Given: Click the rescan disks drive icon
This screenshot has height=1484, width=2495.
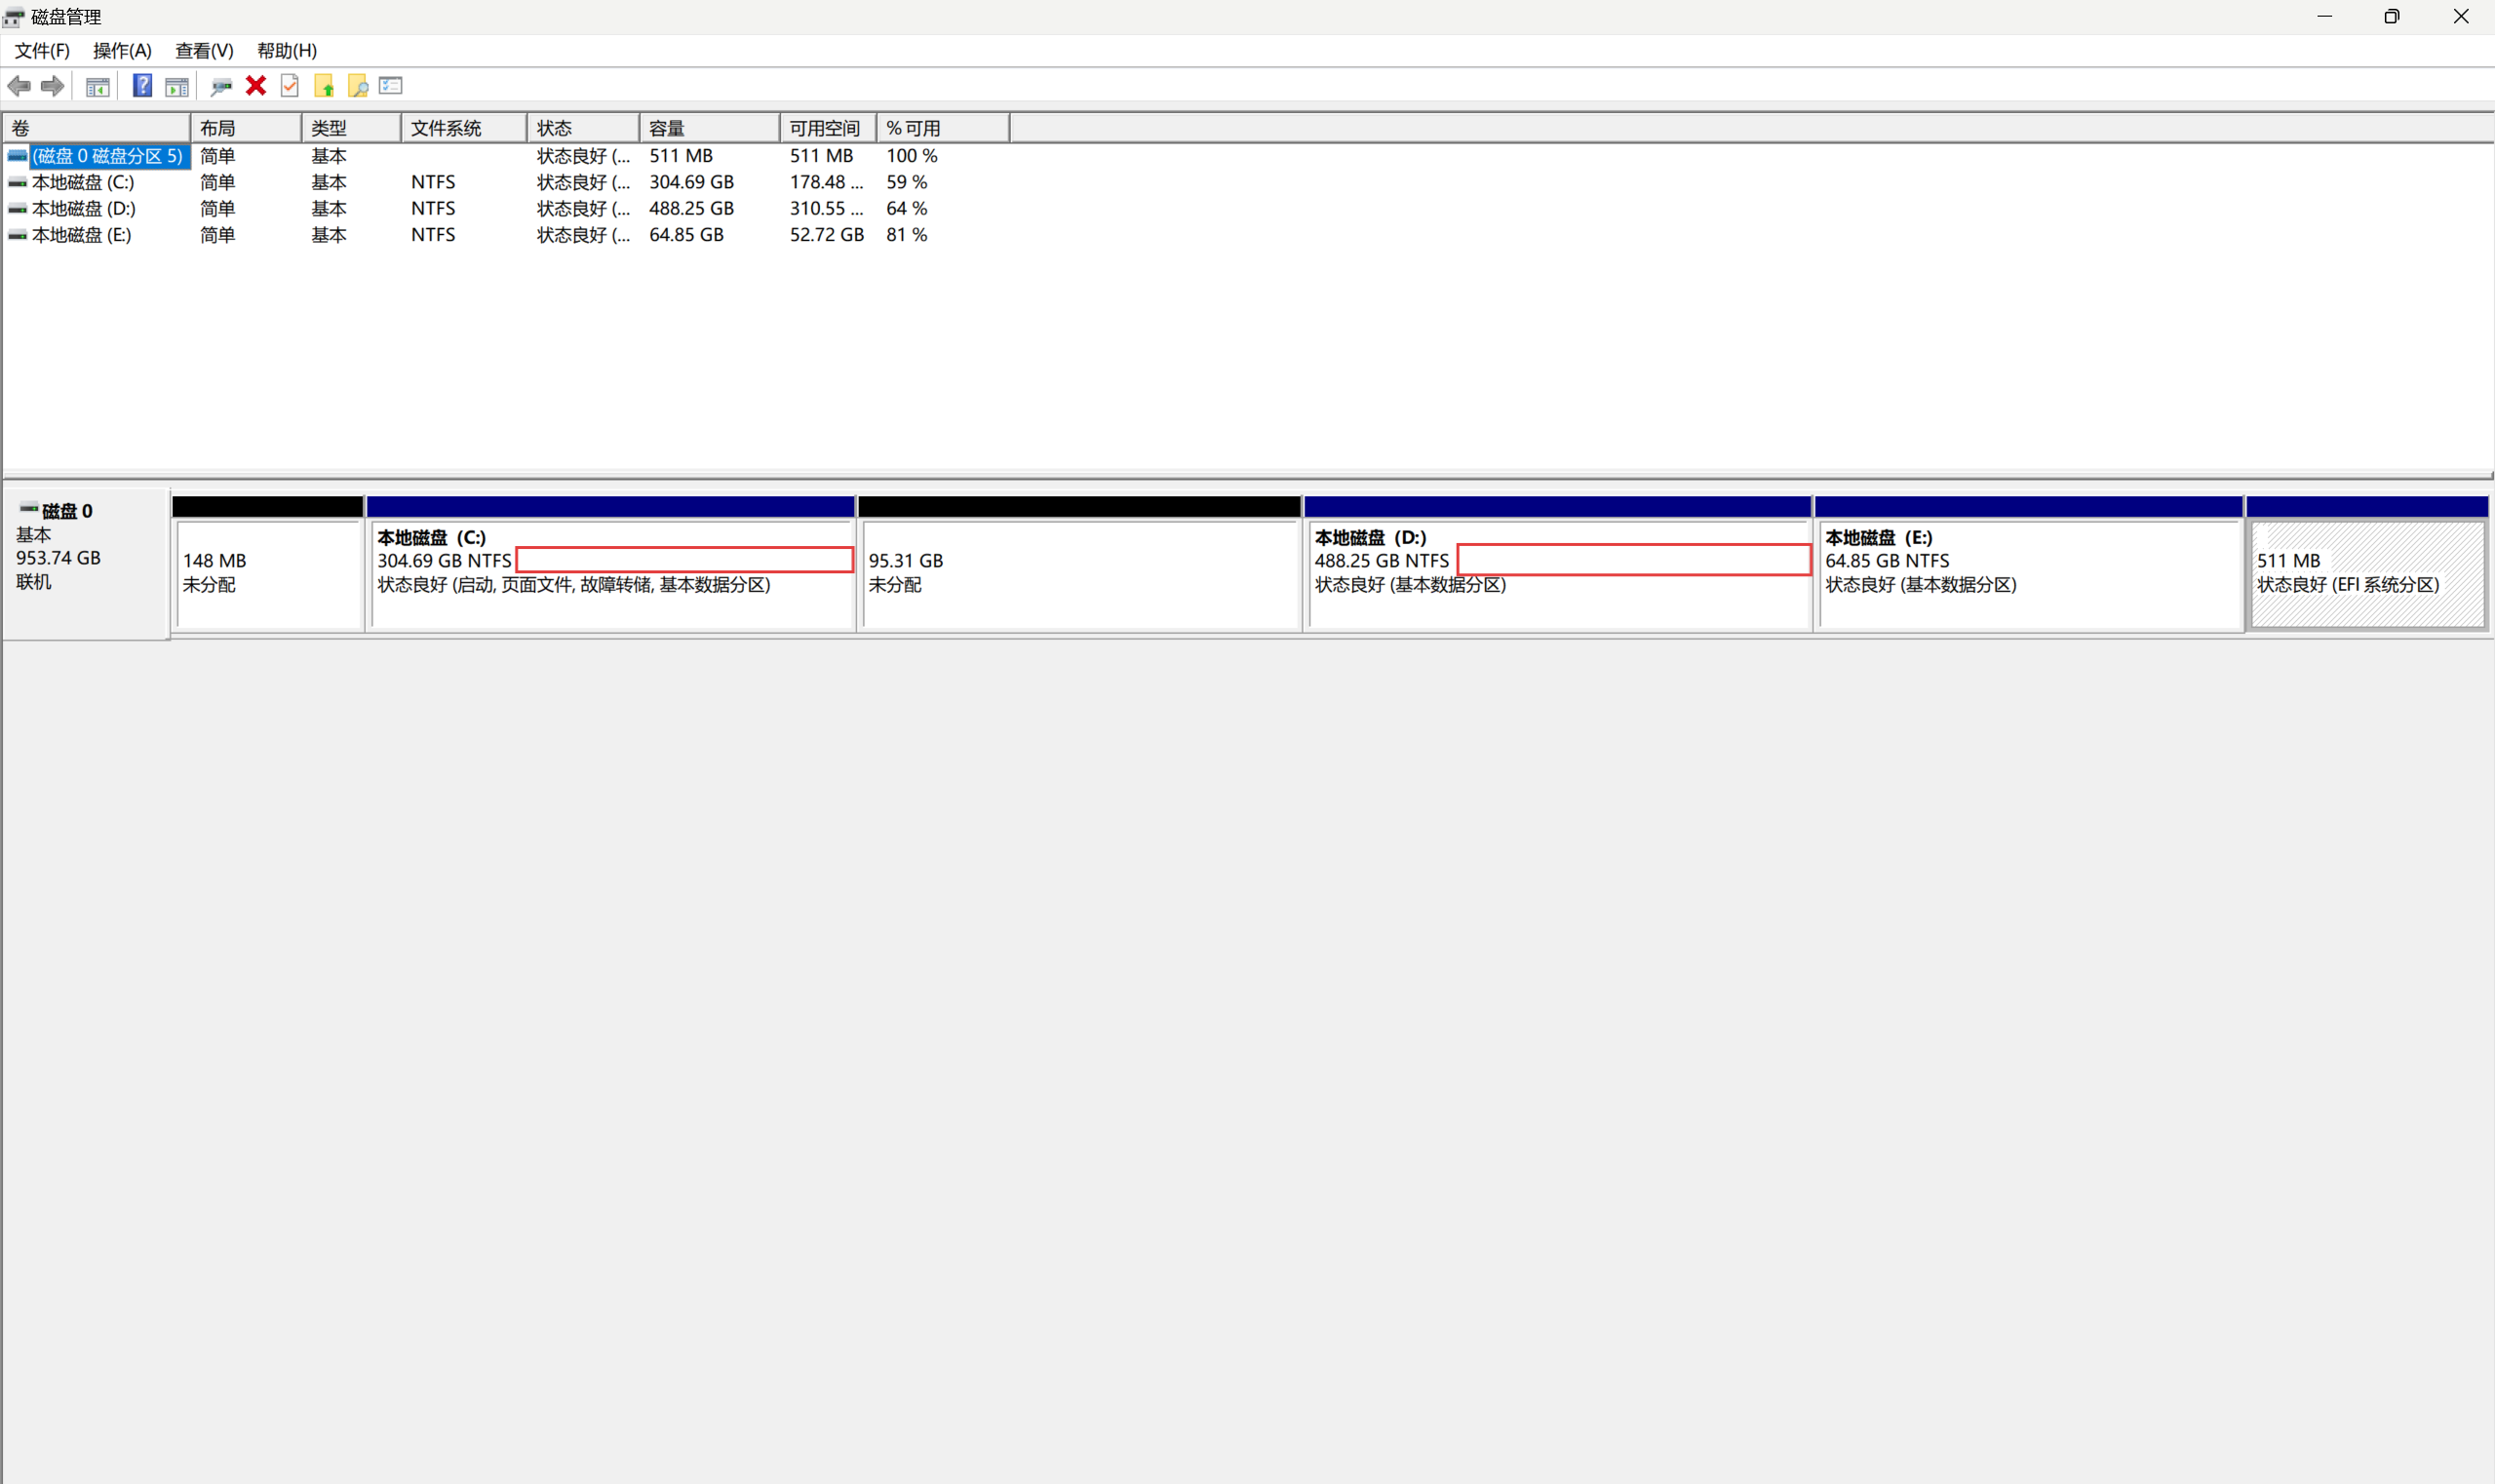Looking at the screenshot, I should point(221,86).
